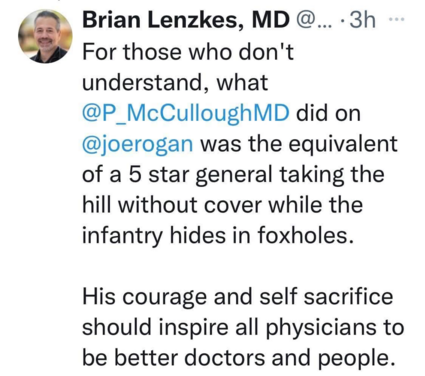Click the line 'should inspire all physicians to'
The height and width of the screenshot is (376, 425).
[x=243, y=327]
